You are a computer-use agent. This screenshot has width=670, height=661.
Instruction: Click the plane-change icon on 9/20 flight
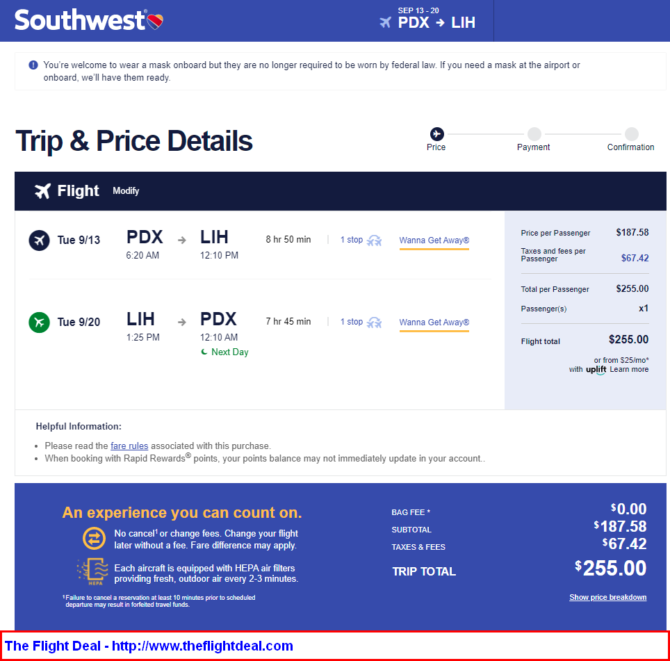pyautogui.click(x=374, y=323)
